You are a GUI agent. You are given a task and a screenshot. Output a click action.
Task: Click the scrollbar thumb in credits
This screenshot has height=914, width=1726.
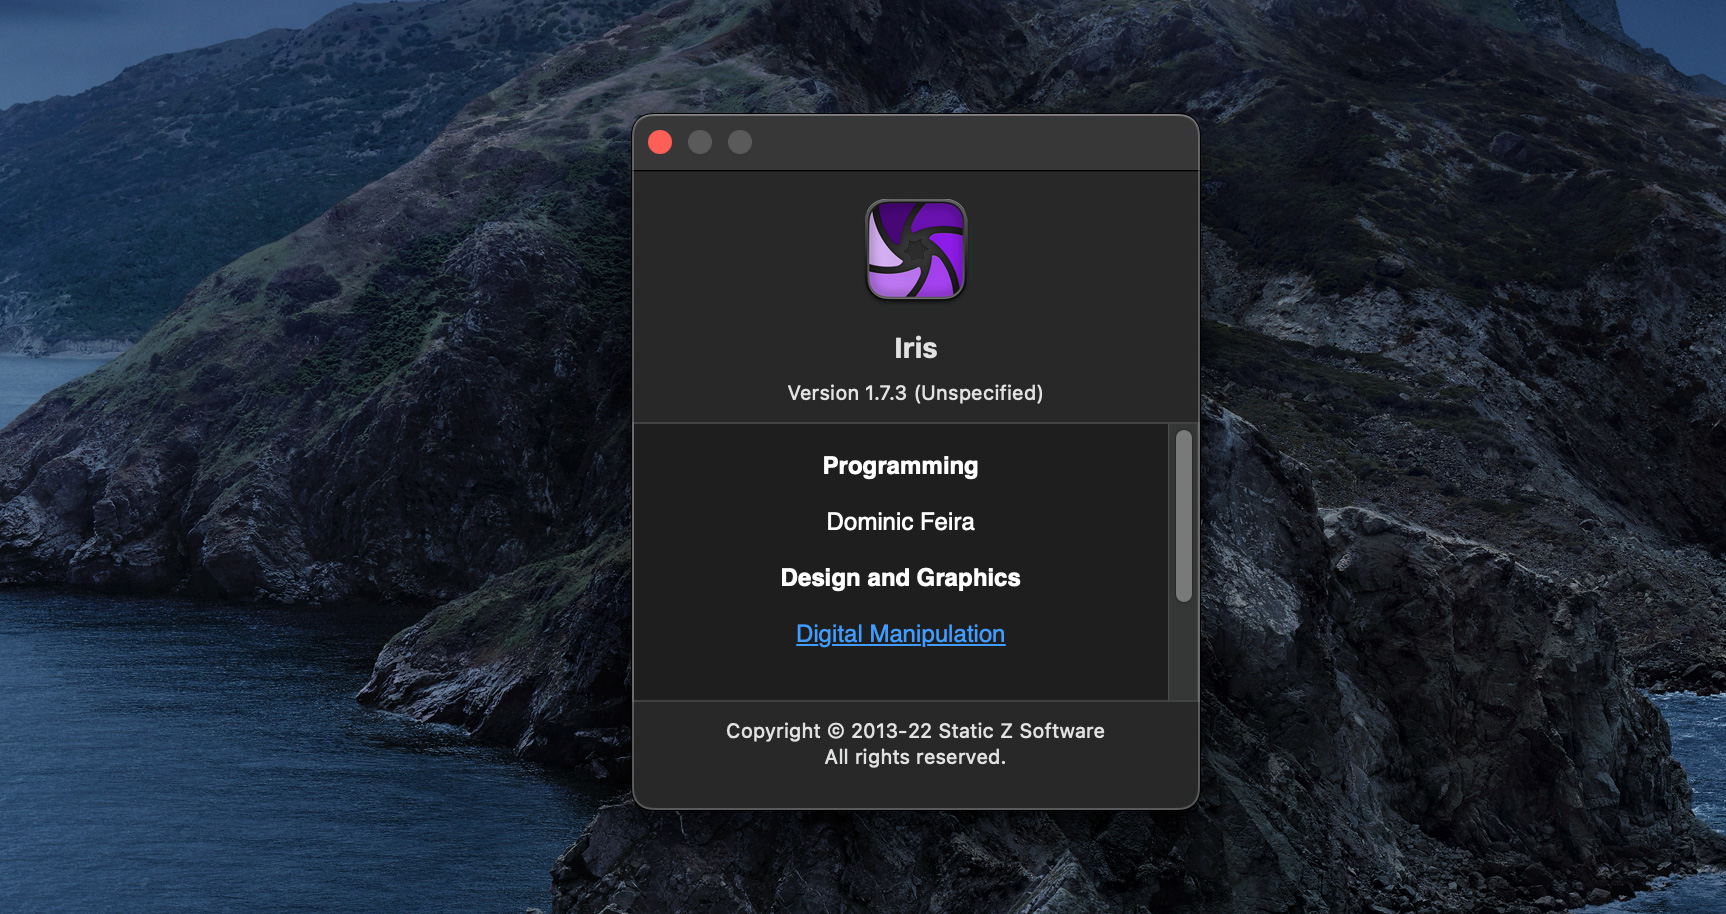click(x=1183, y=515)
